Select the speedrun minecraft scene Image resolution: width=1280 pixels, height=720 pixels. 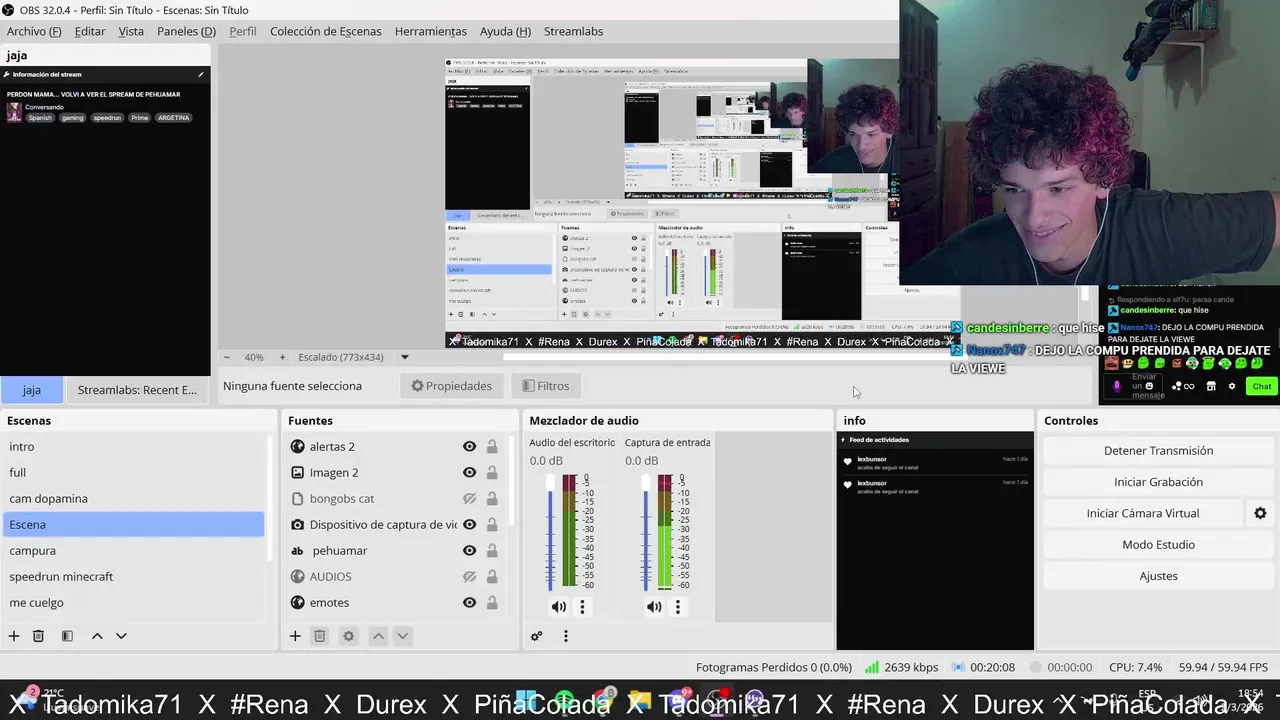134,576
